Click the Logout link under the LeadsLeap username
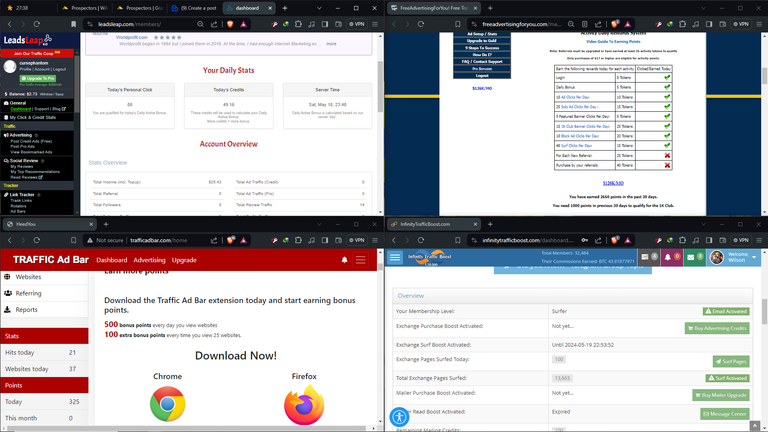Image resolution: width=768 pixels, height=432 pixels. click(x=60, y=70)
